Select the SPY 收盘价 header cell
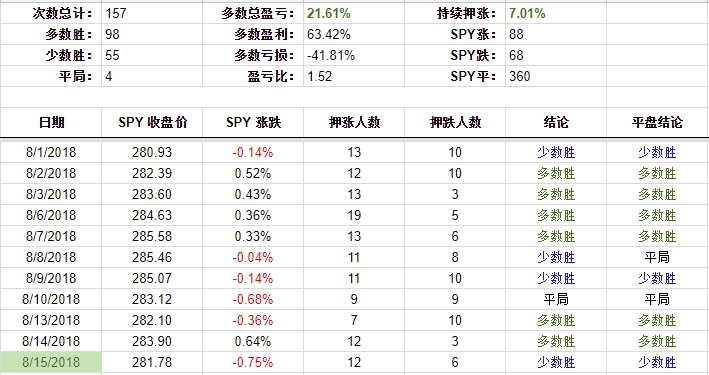This screenshot has height=375, width=709. tap(152, 122)
